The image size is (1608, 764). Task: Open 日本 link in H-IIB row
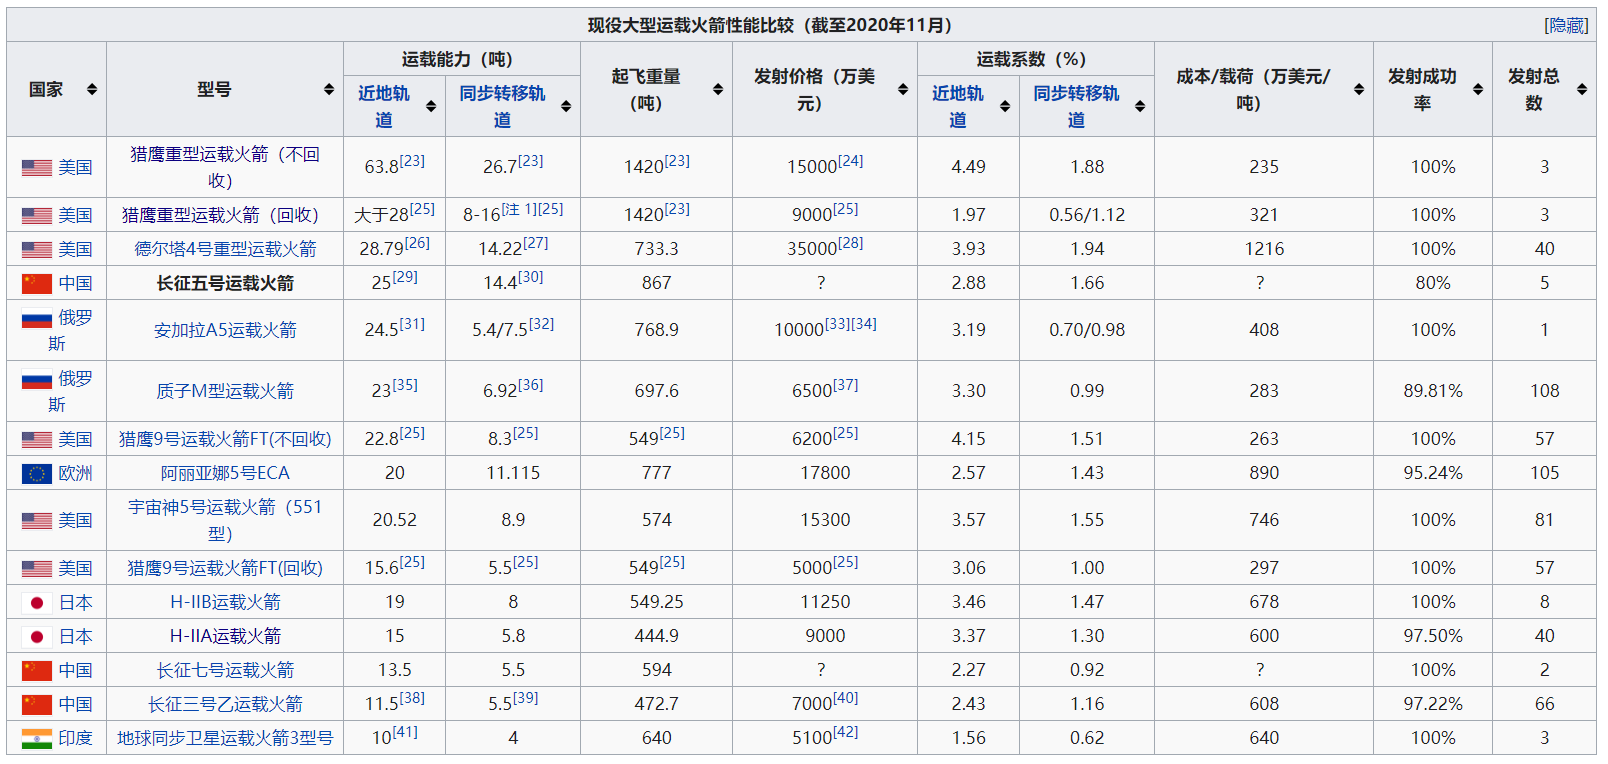(75, 602)
